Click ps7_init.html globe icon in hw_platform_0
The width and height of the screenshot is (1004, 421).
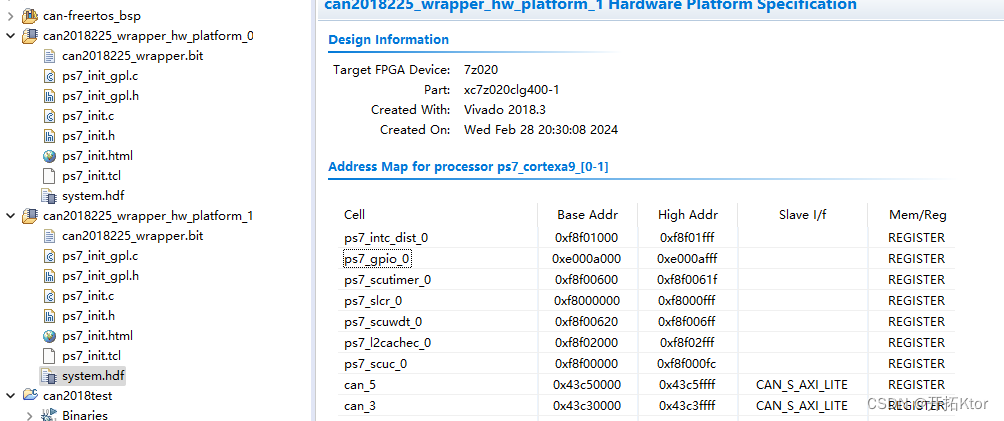[49, 156]
